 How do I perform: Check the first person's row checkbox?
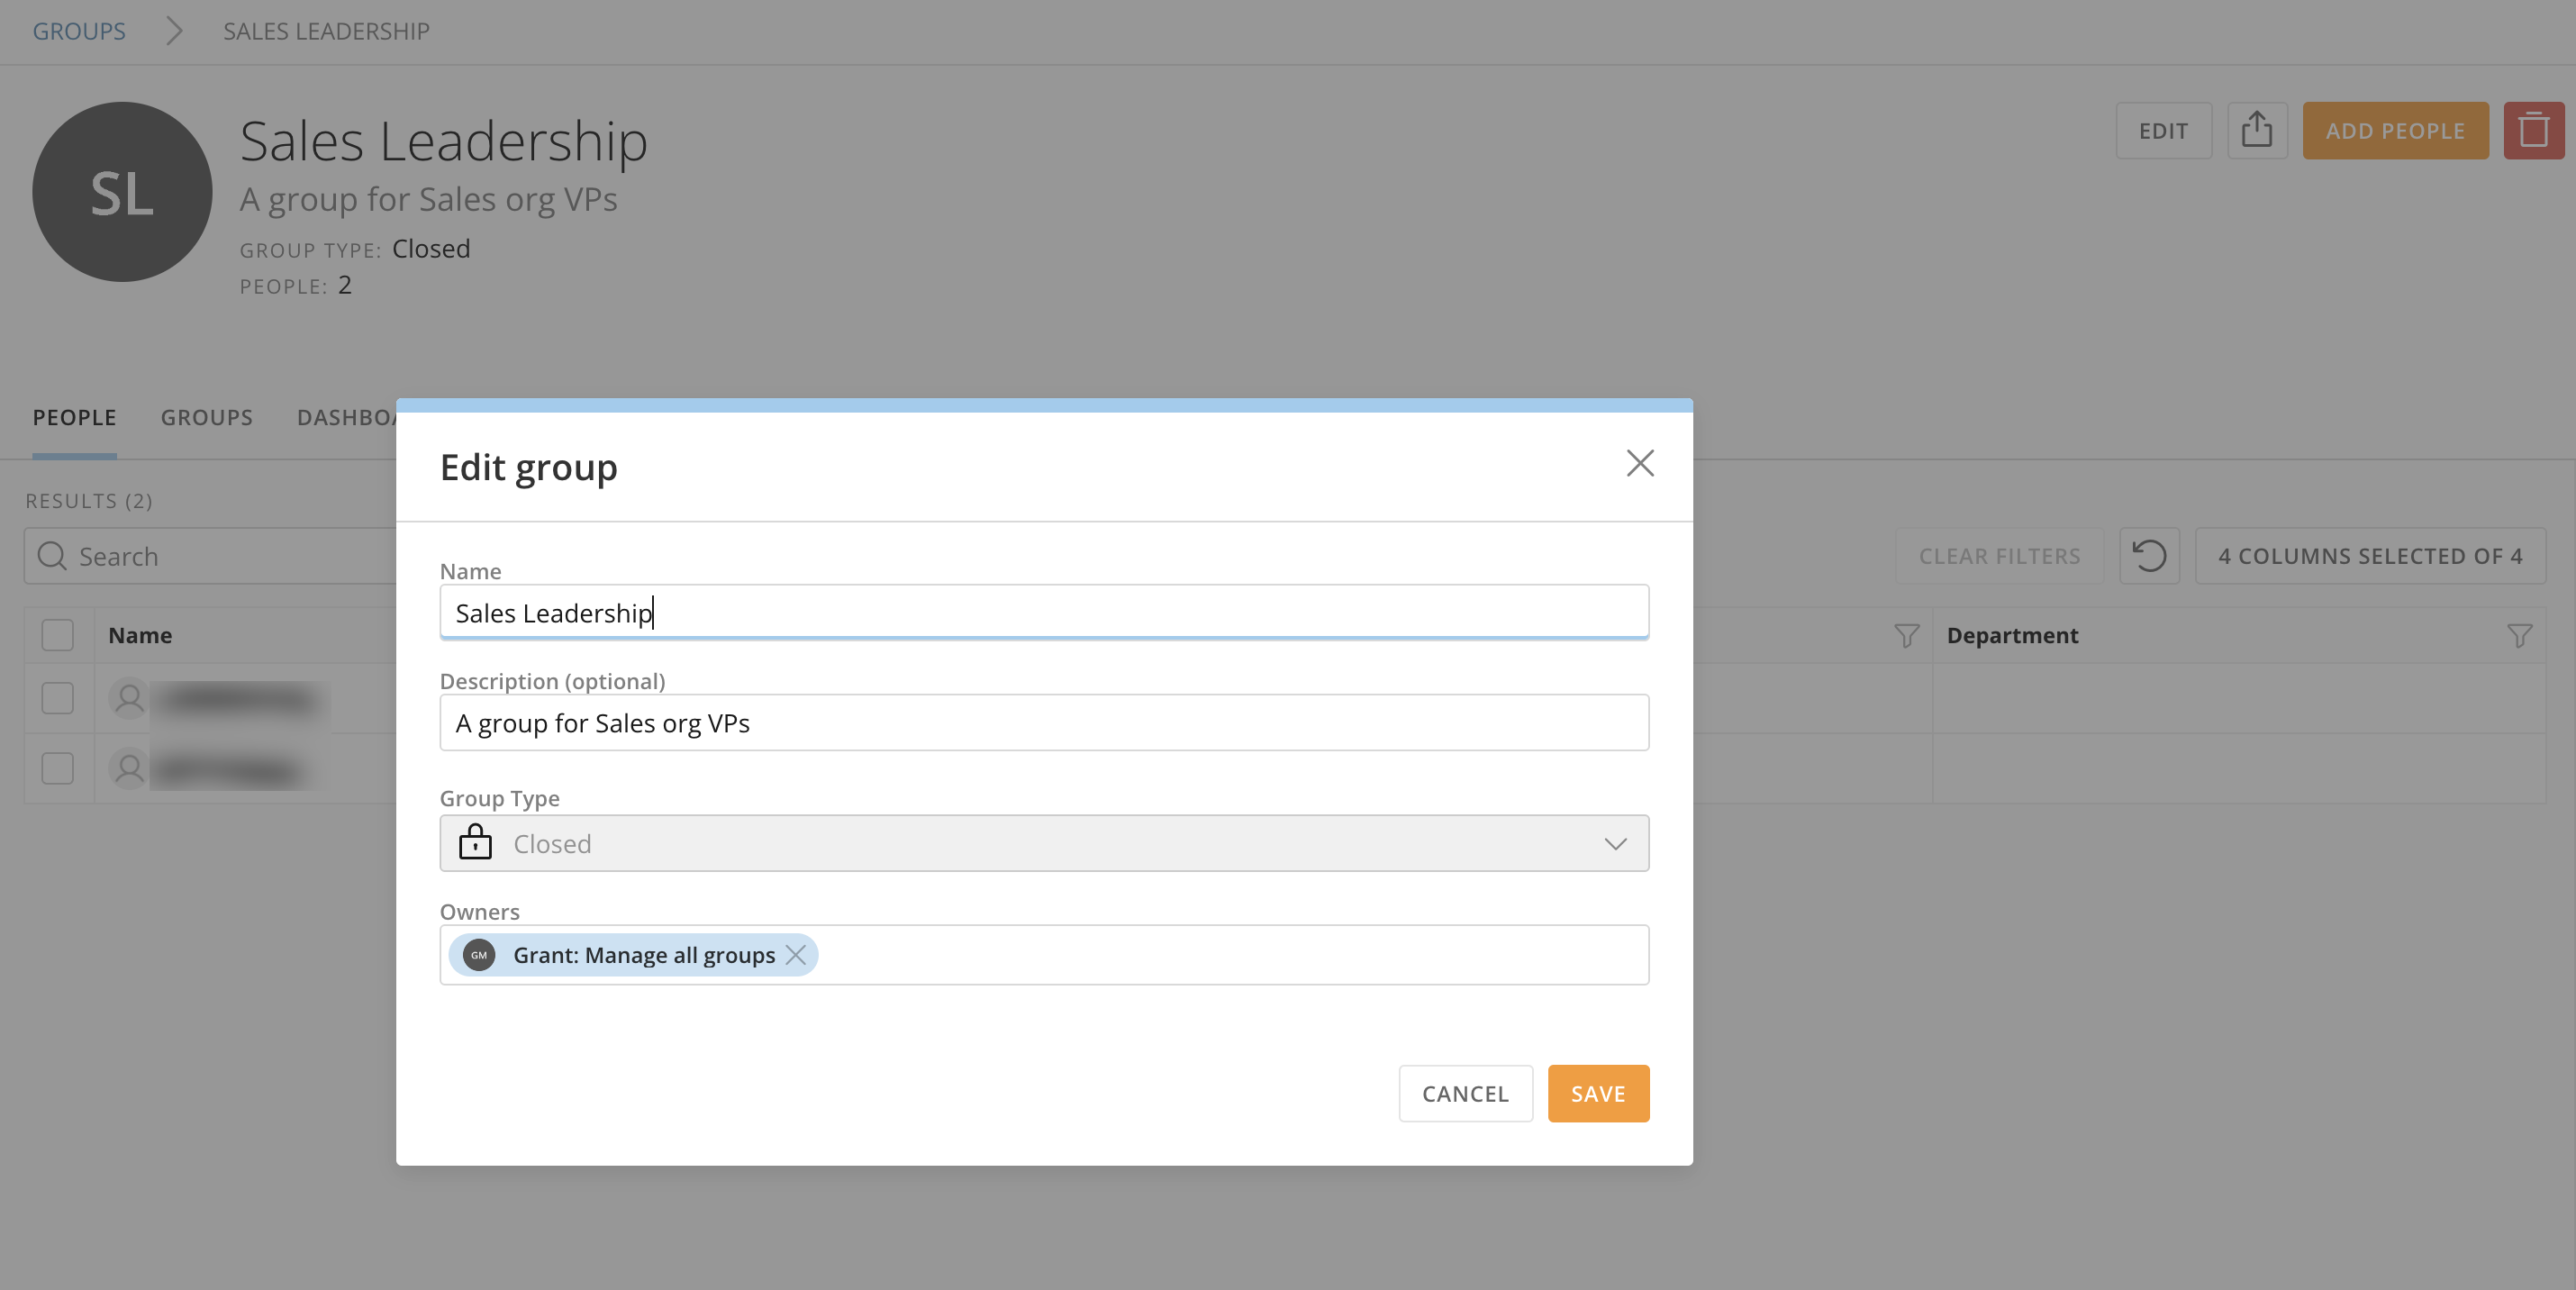pos(58,699)
